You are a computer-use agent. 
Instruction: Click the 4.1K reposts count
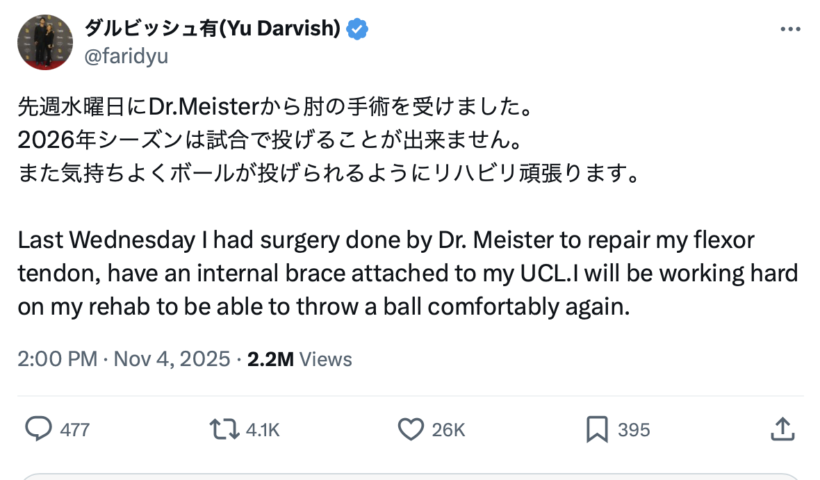[x=262, y=430]
